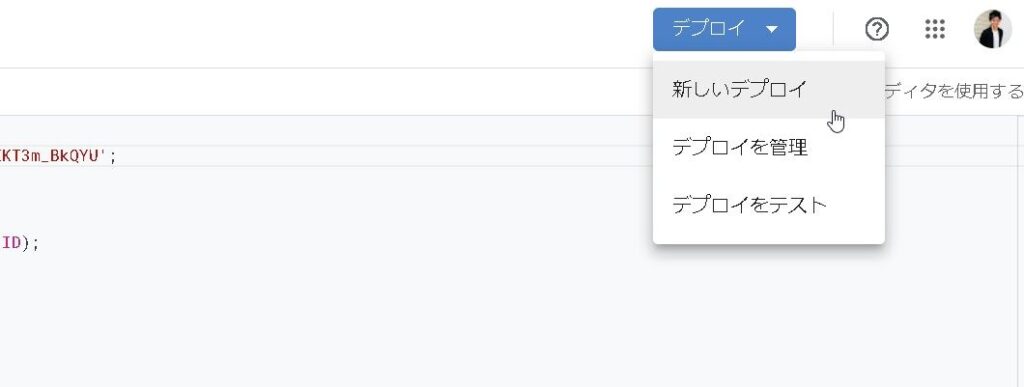Open the Help question mark icon
The image size is (1024, 387).
[877, 29]
